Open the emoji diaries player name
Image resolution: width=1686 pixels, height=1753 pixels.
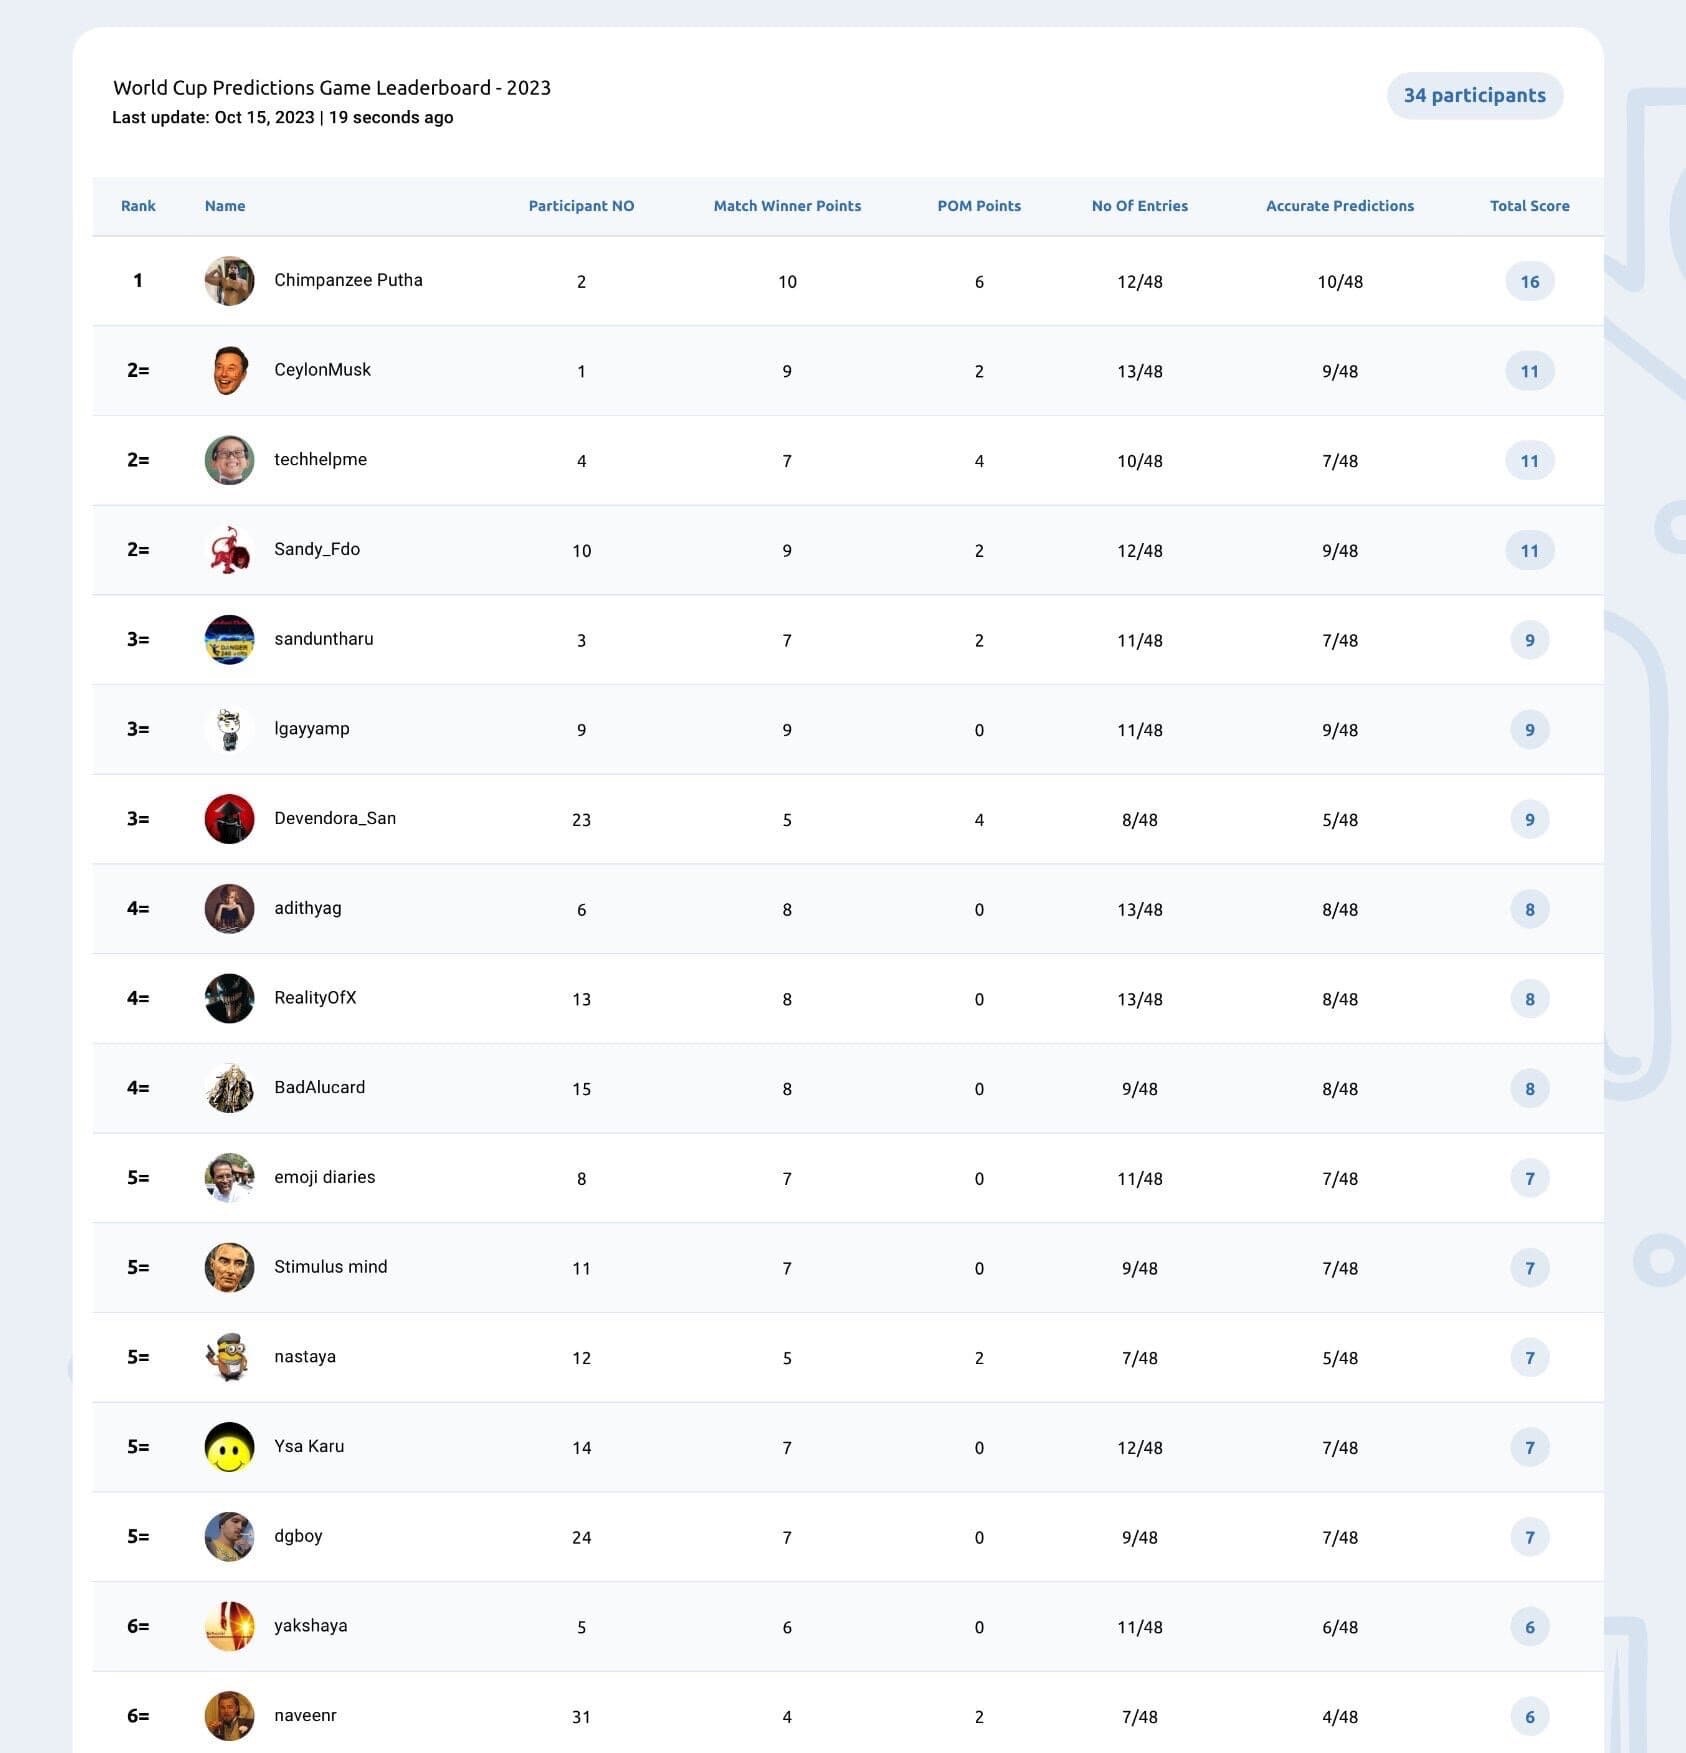(x=325, y=1177)
